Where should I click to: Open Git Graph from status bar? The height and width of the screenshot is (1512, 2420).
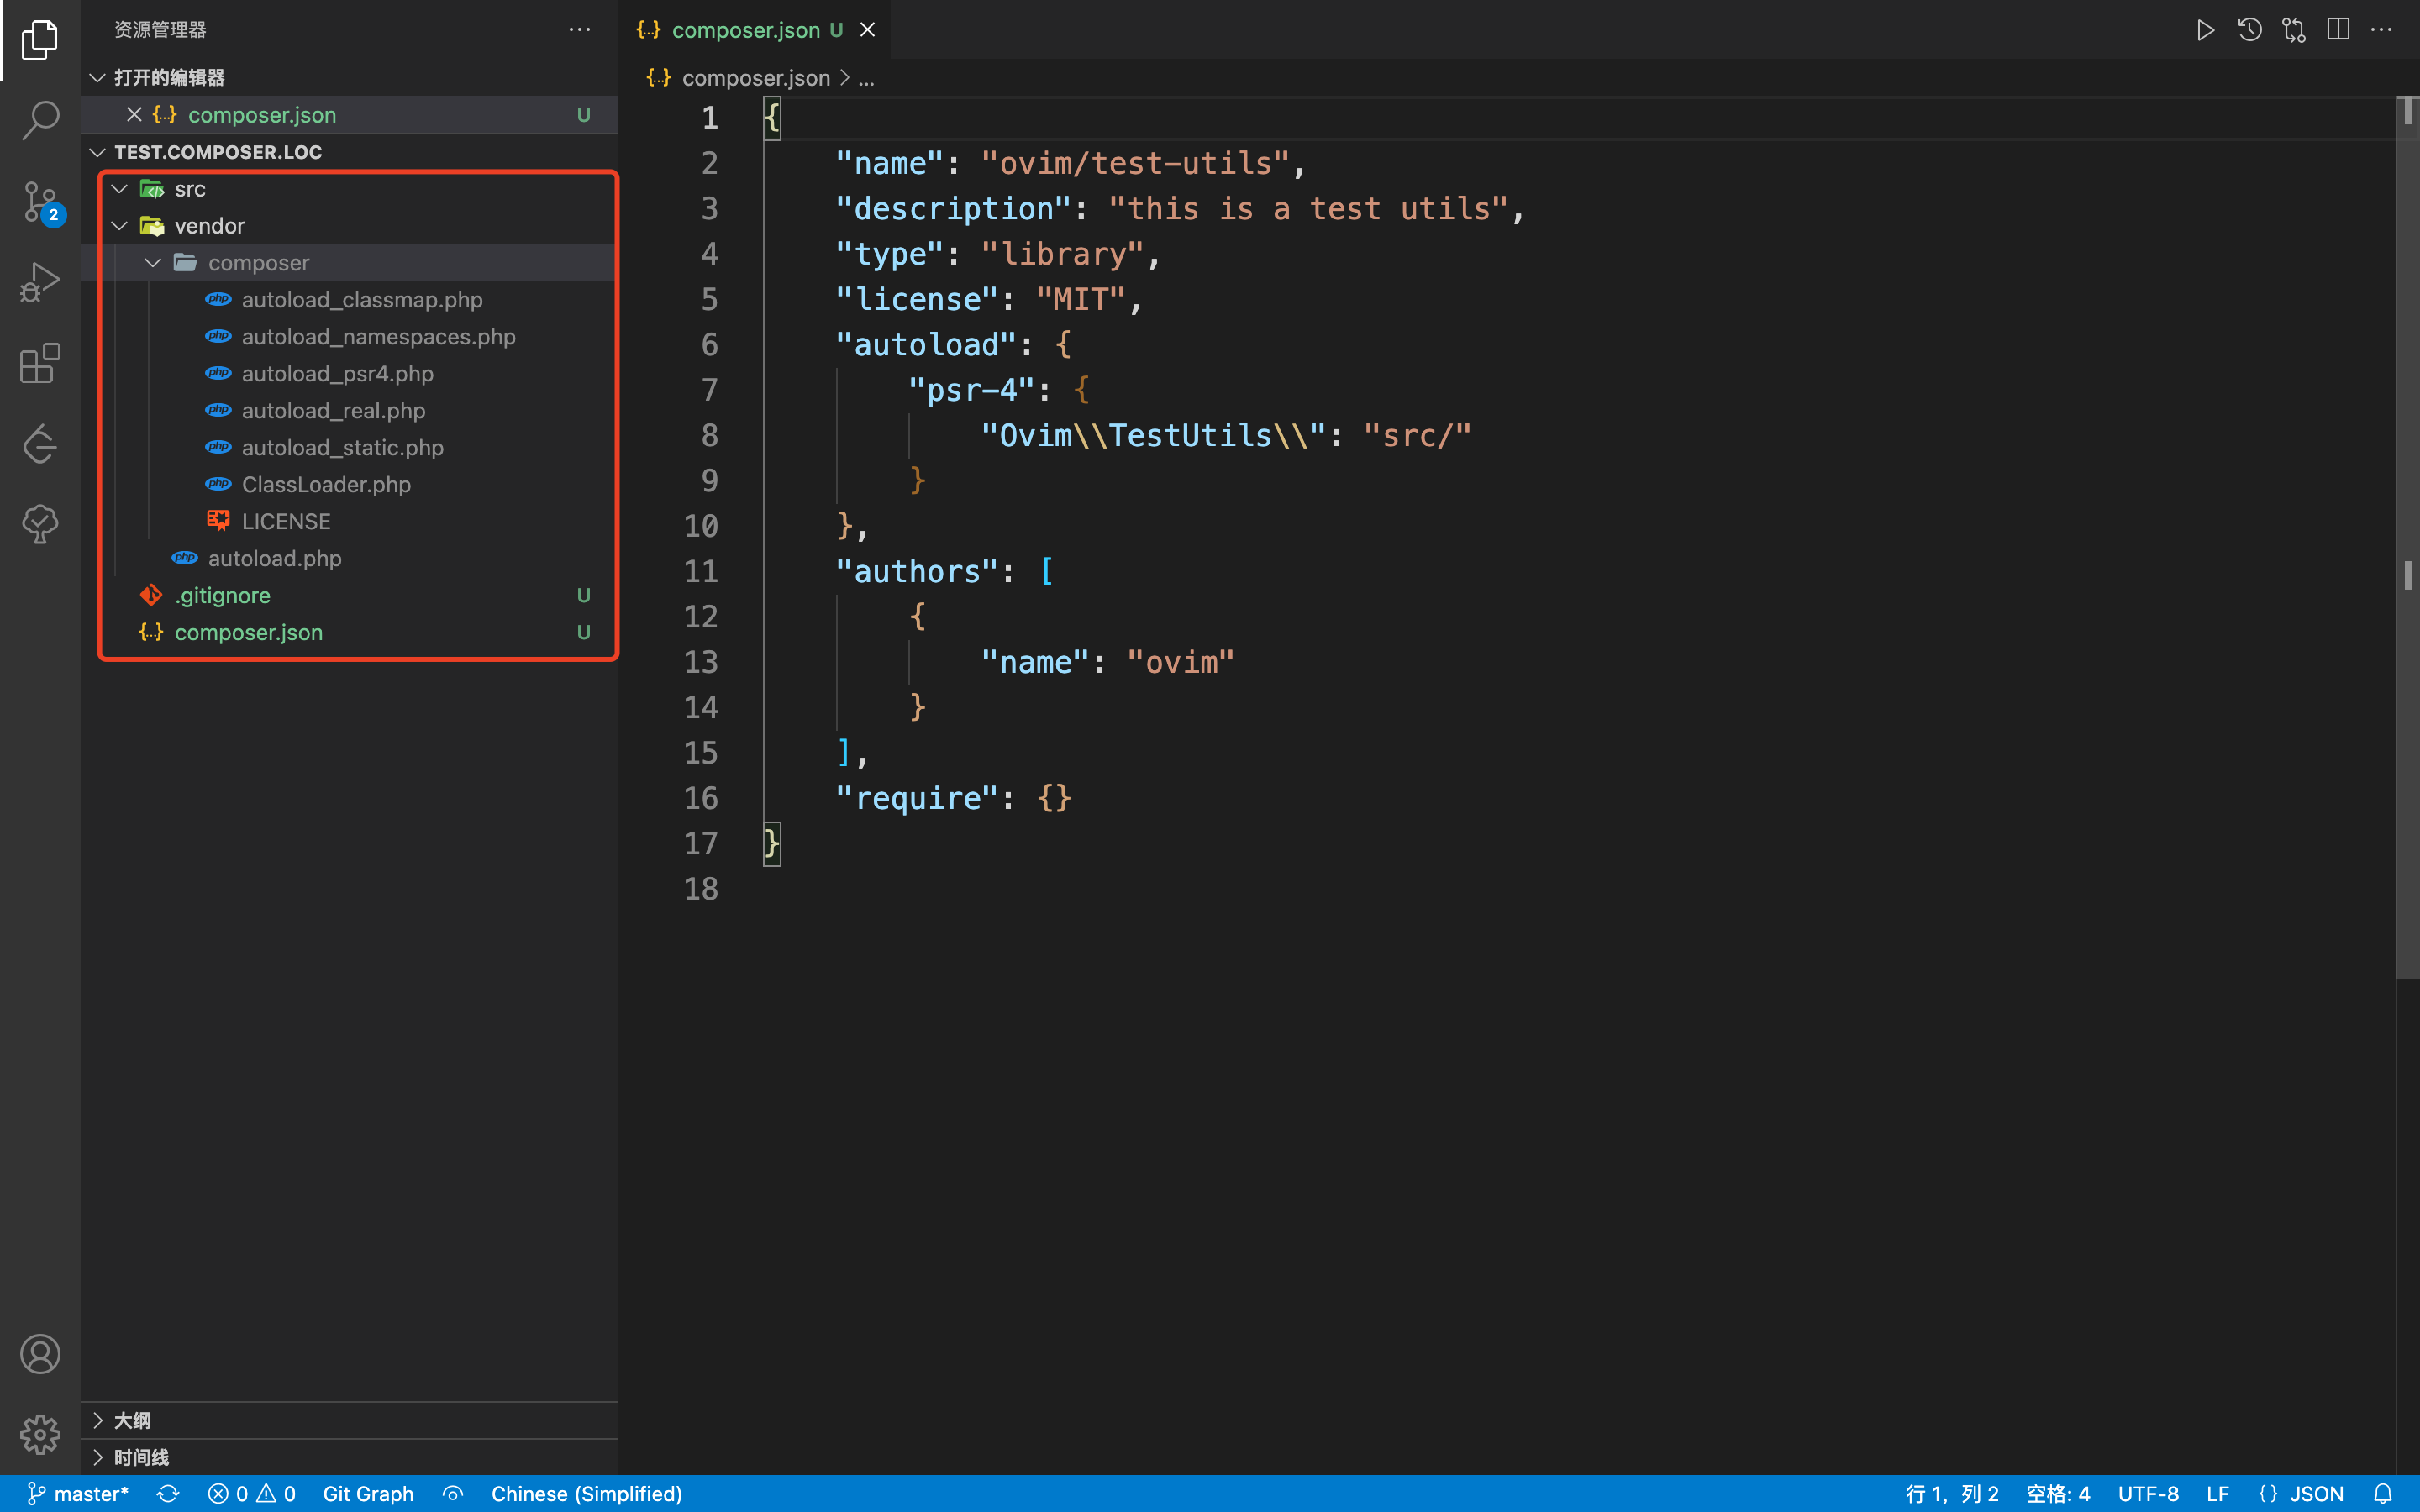click(x=367, y=1493)
